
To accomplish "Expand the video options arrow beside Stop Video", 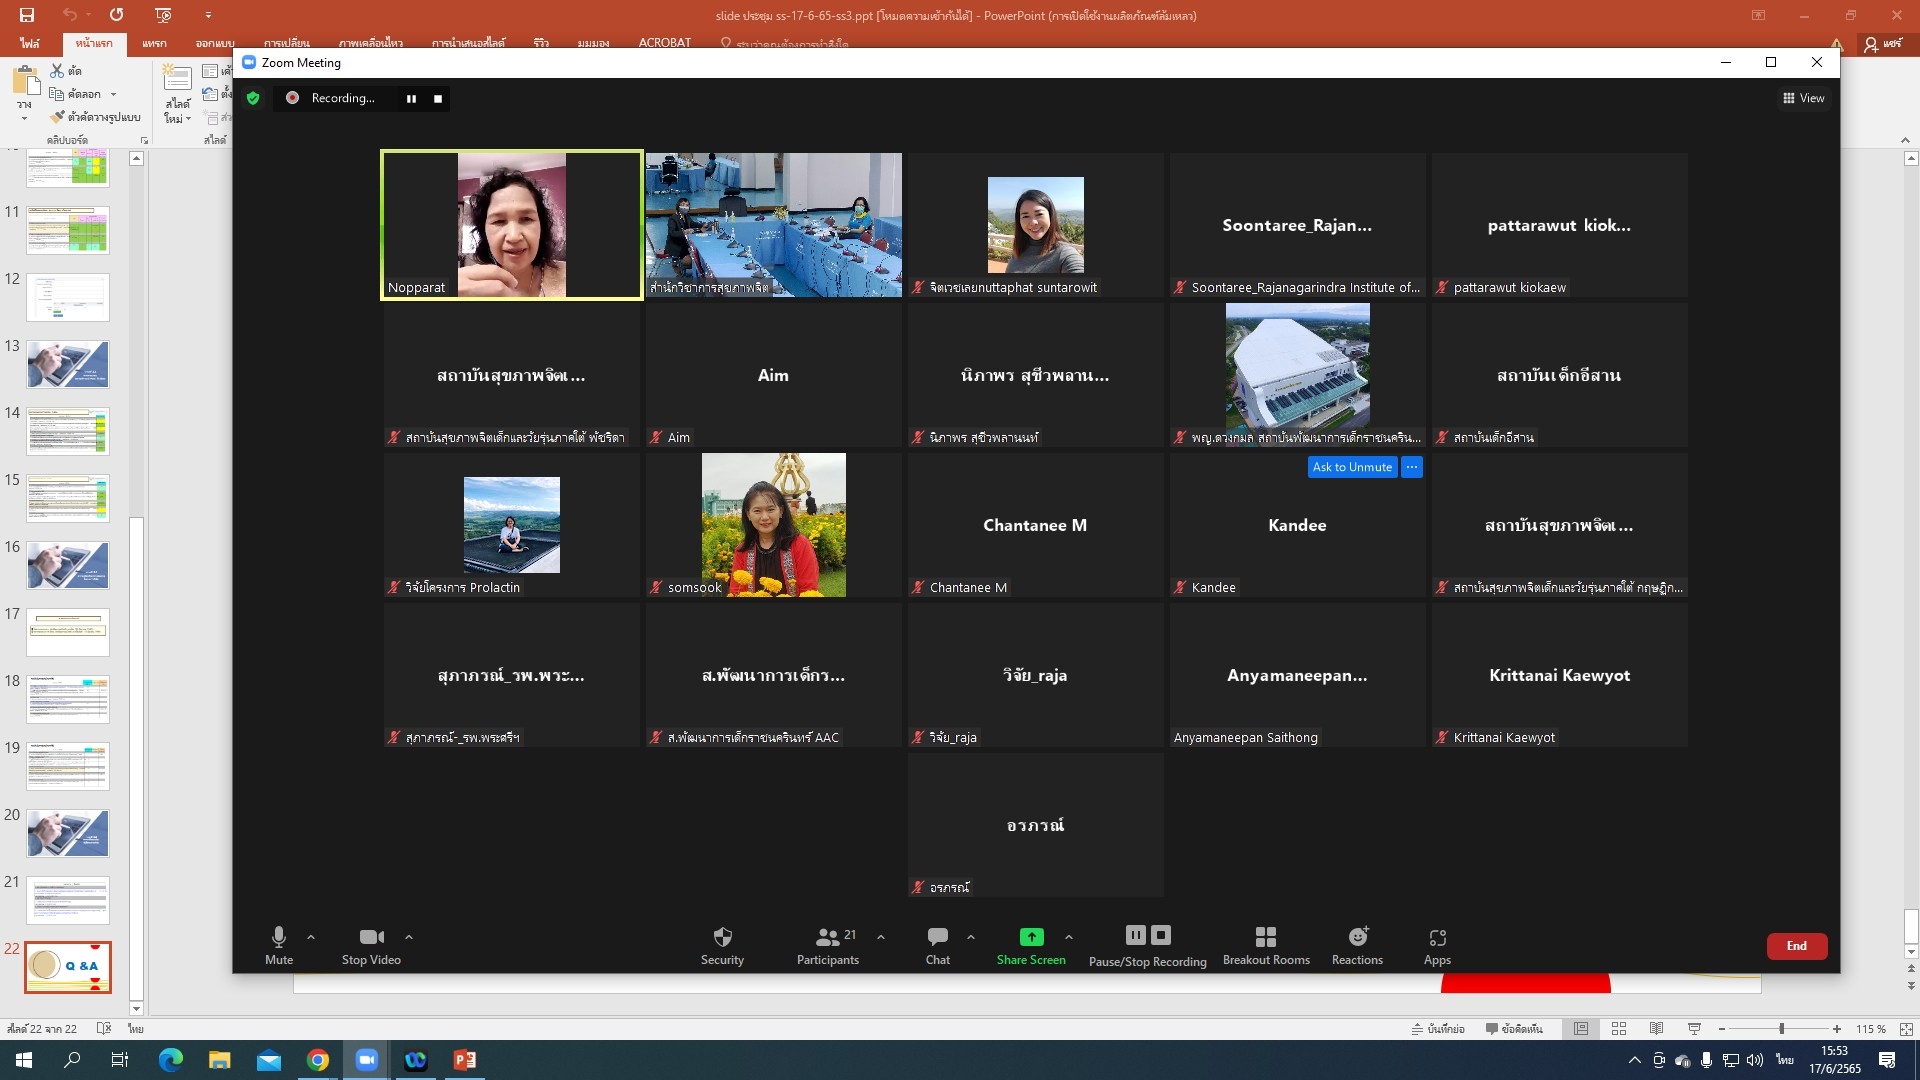I will [409, 937].
